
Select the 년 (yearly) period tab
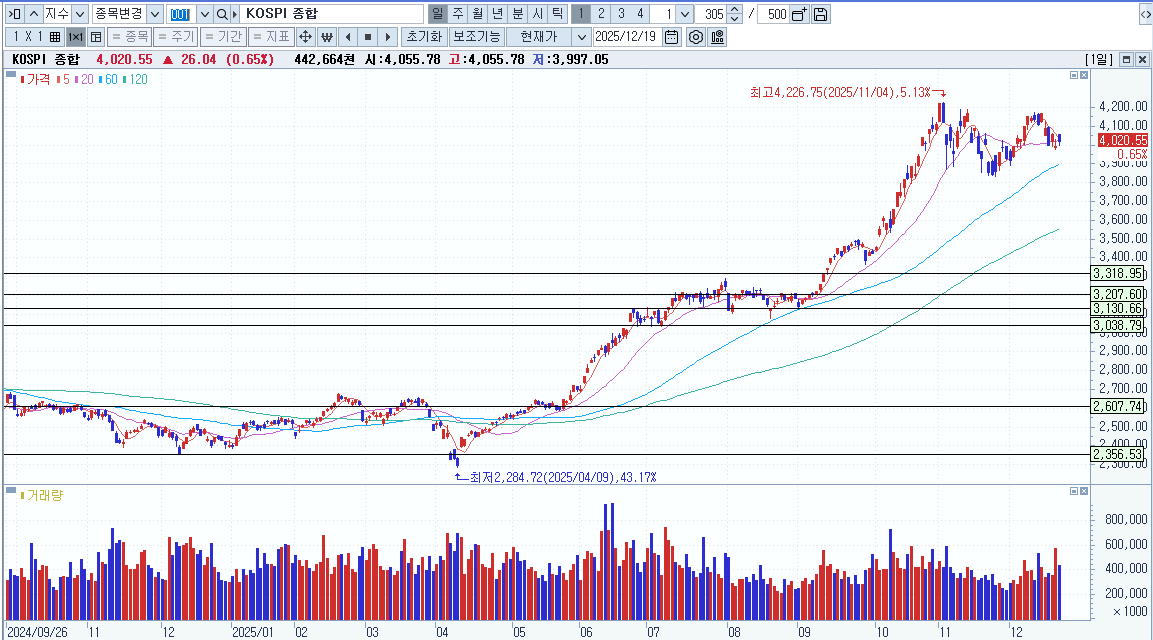tap(498, 14)
